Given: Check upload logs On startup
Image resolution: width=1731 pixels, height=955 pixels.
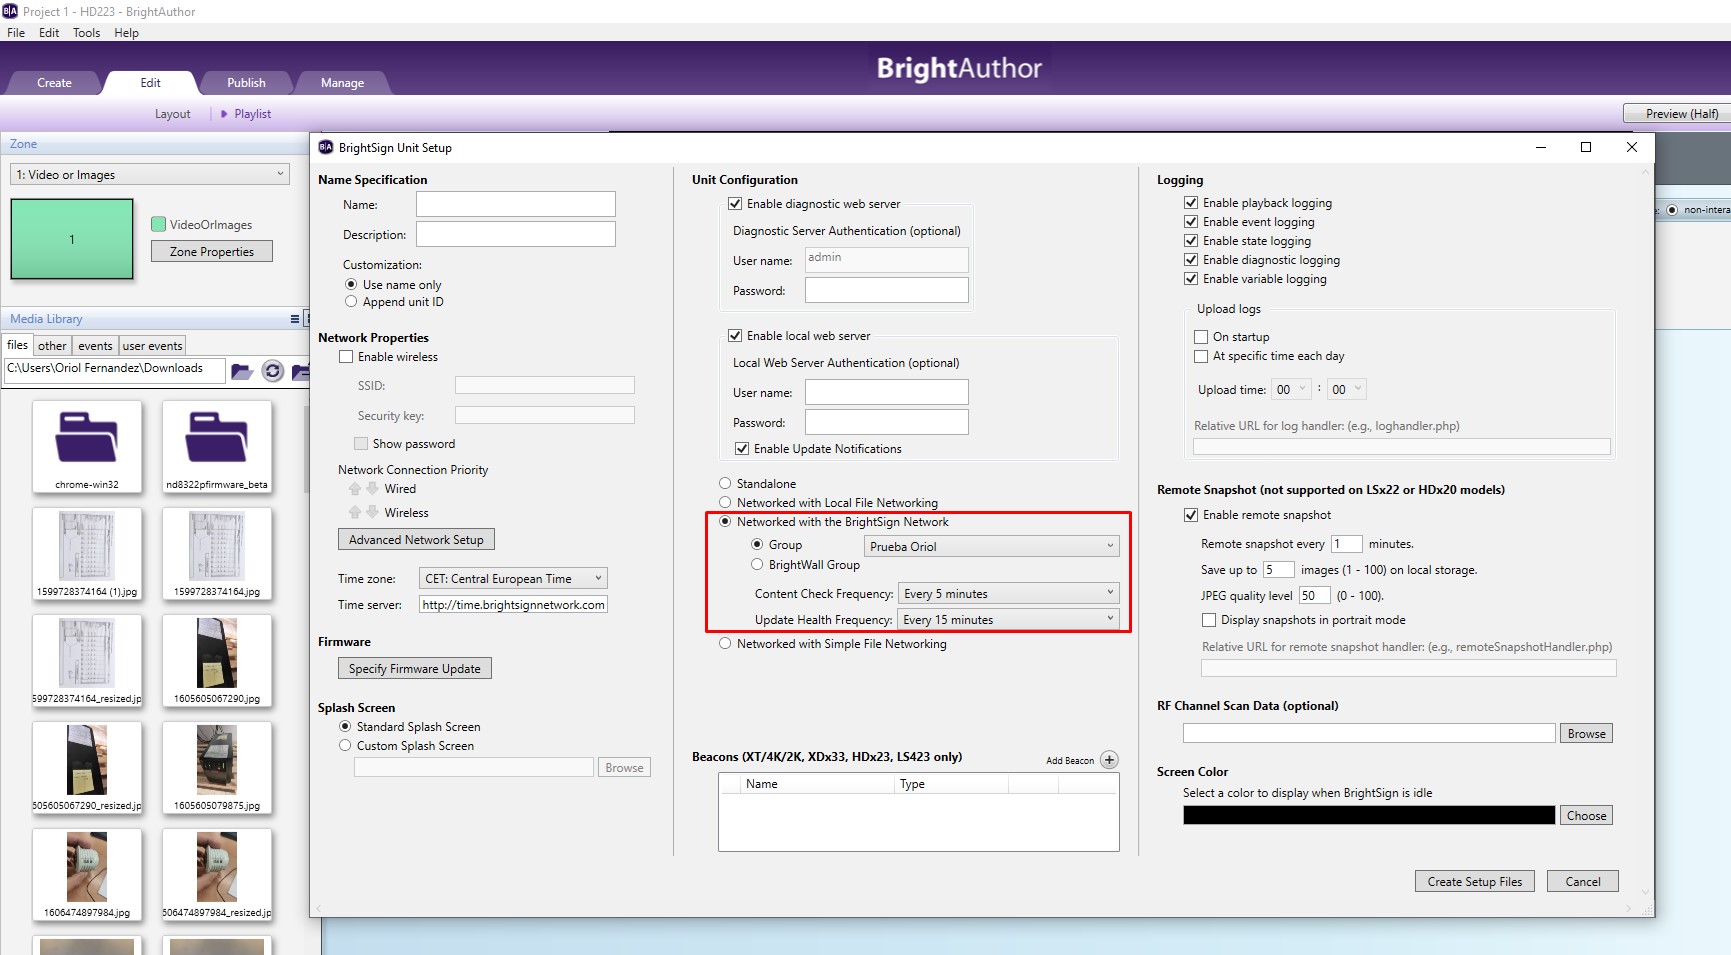Looking at the screenshot, I should point(1201,337).
